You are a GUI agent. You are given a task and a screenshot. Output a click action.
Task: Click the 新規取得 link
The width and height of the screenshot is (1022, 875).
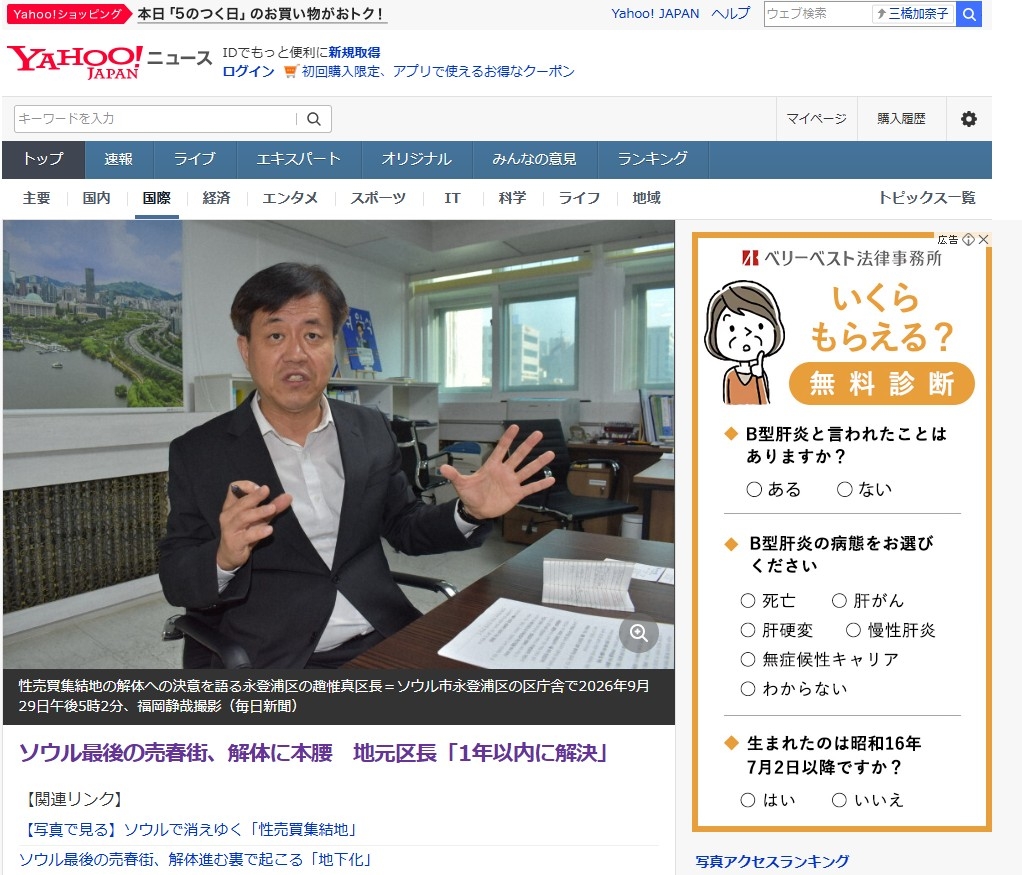pyautogui.click(x=354, y=52)
